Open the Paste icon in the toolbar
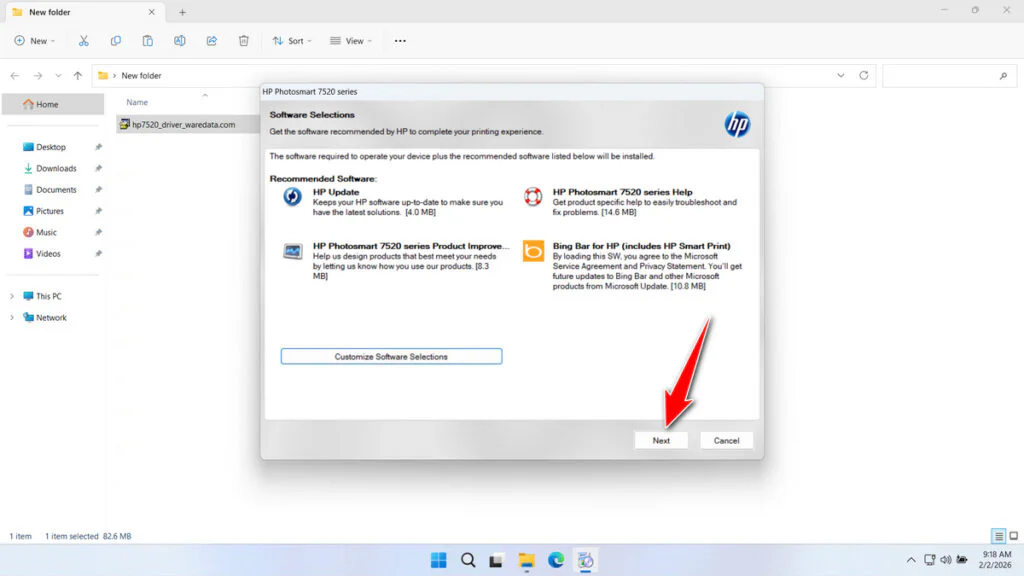Screen dimensions: 1024x576 tap(147, 40)
